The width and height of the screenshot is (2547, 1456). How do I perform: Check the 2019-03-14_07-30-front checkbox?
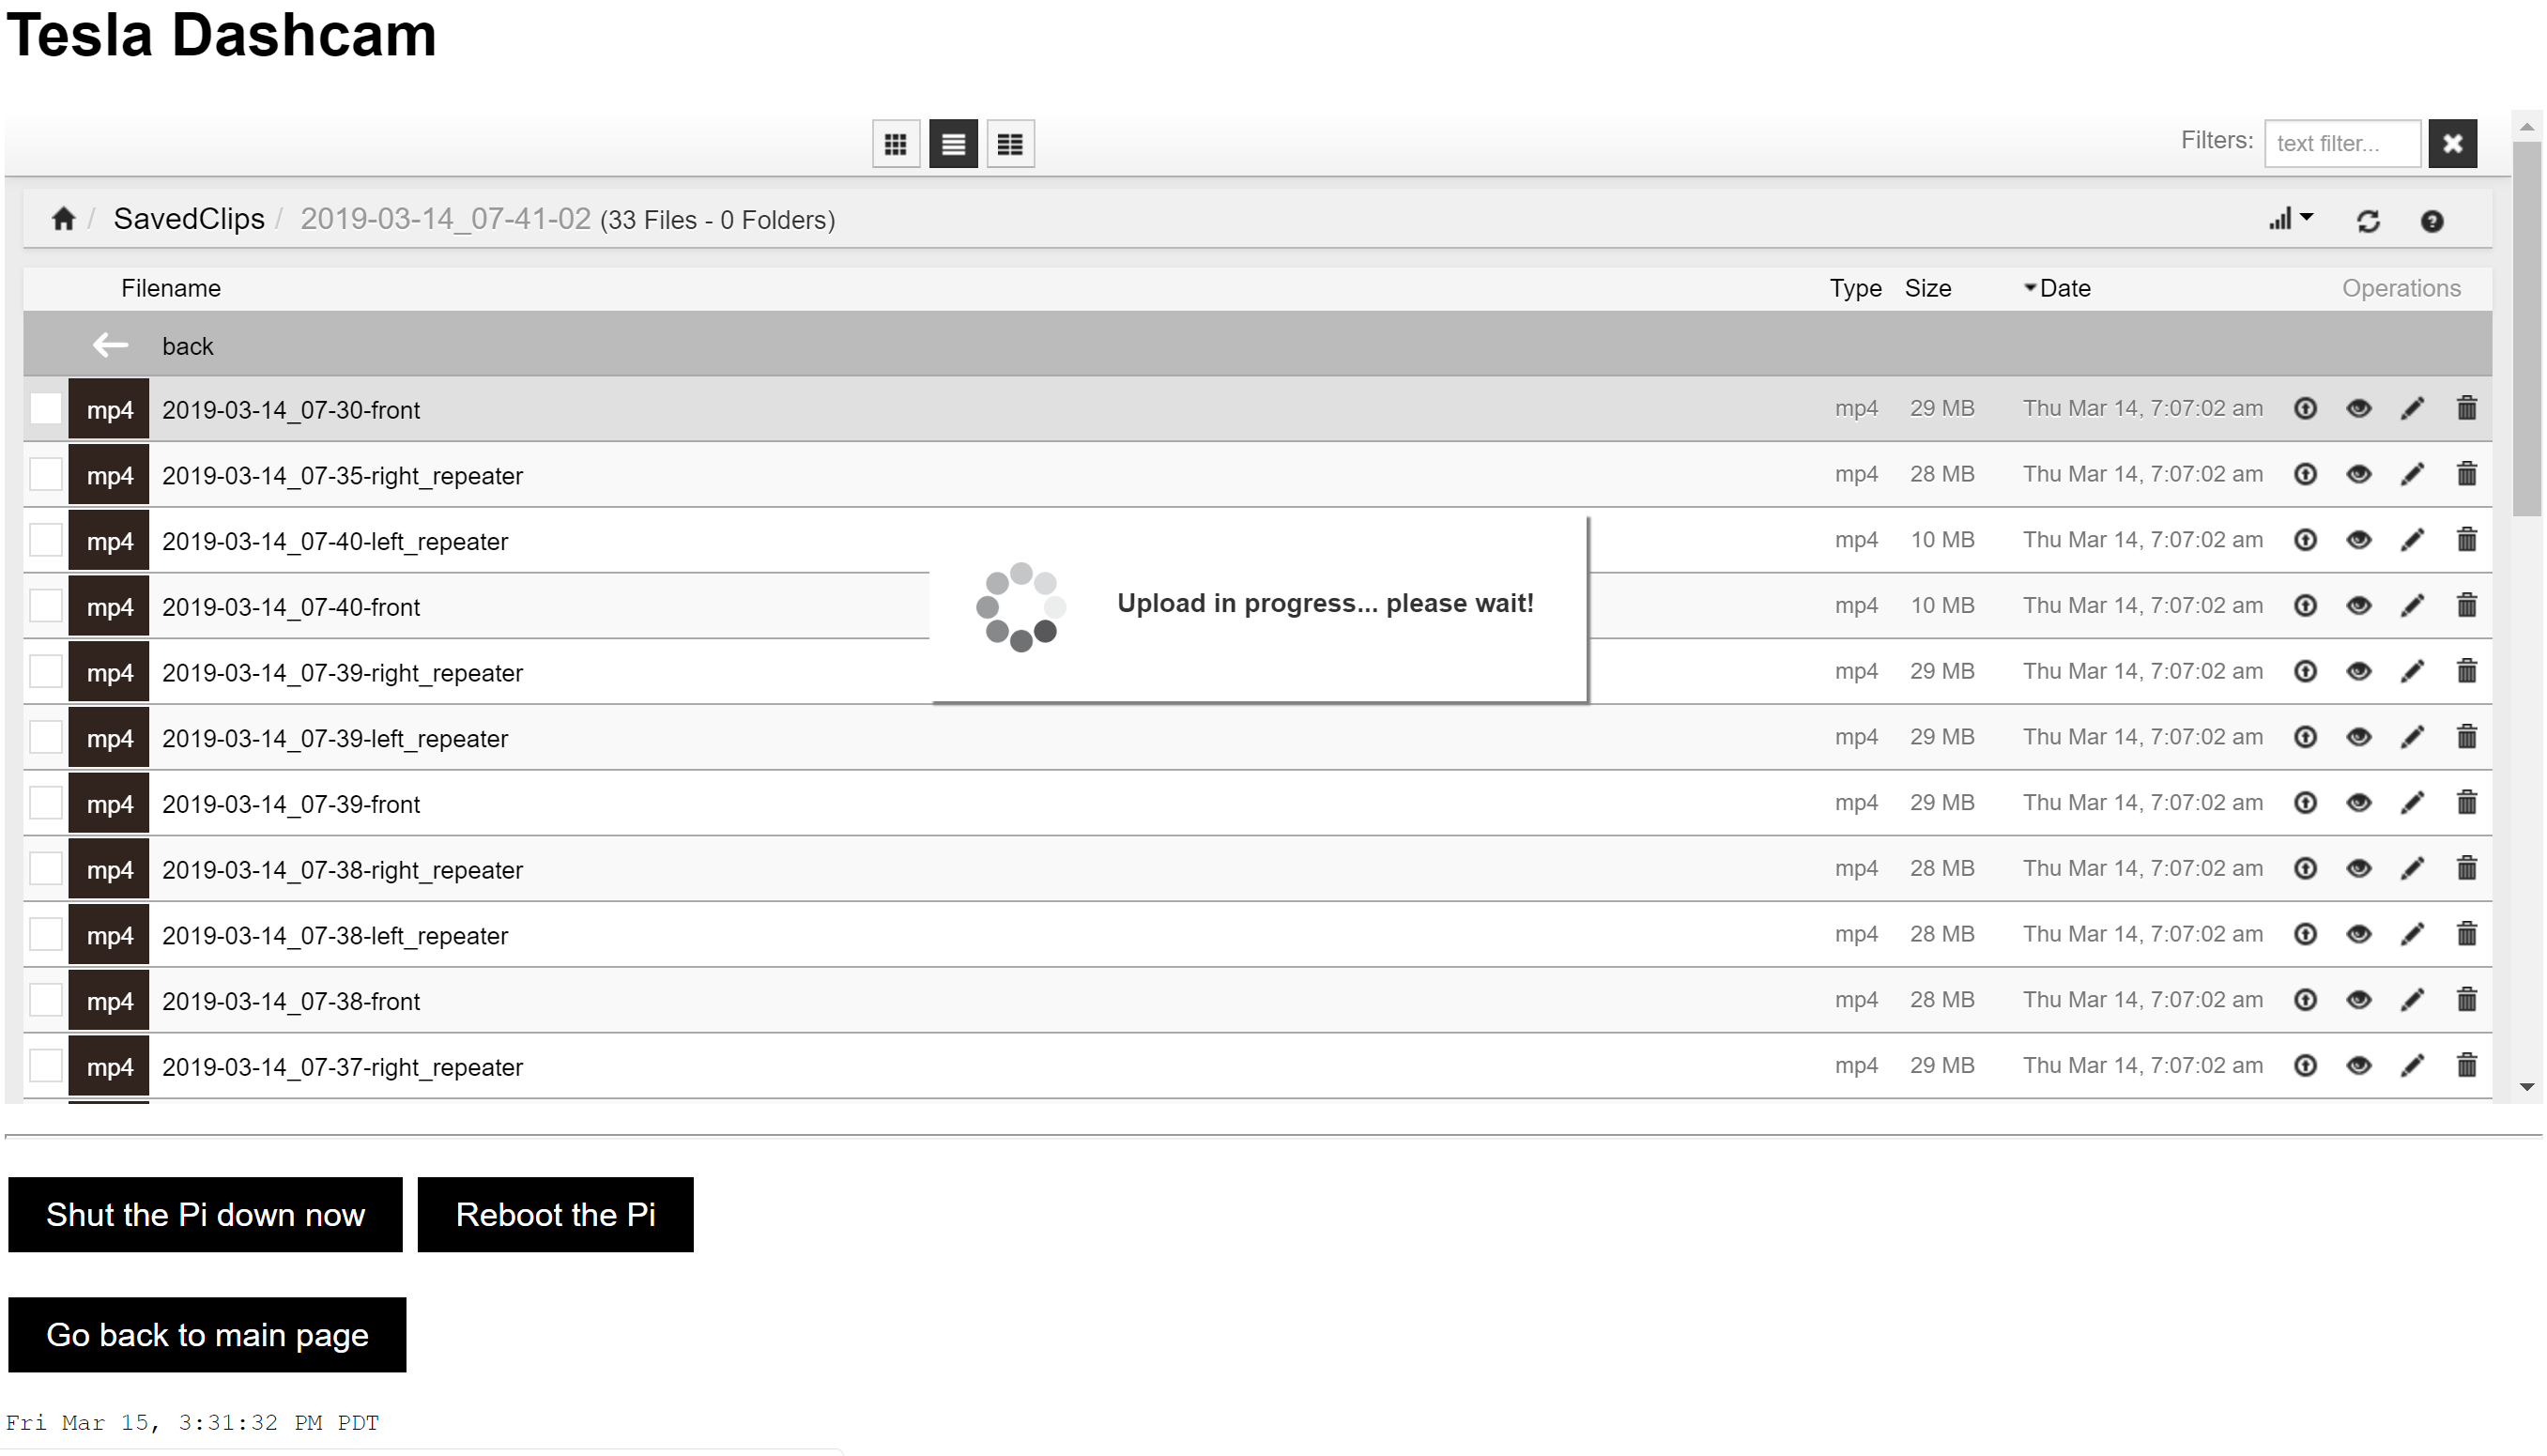tap(46, 409)
